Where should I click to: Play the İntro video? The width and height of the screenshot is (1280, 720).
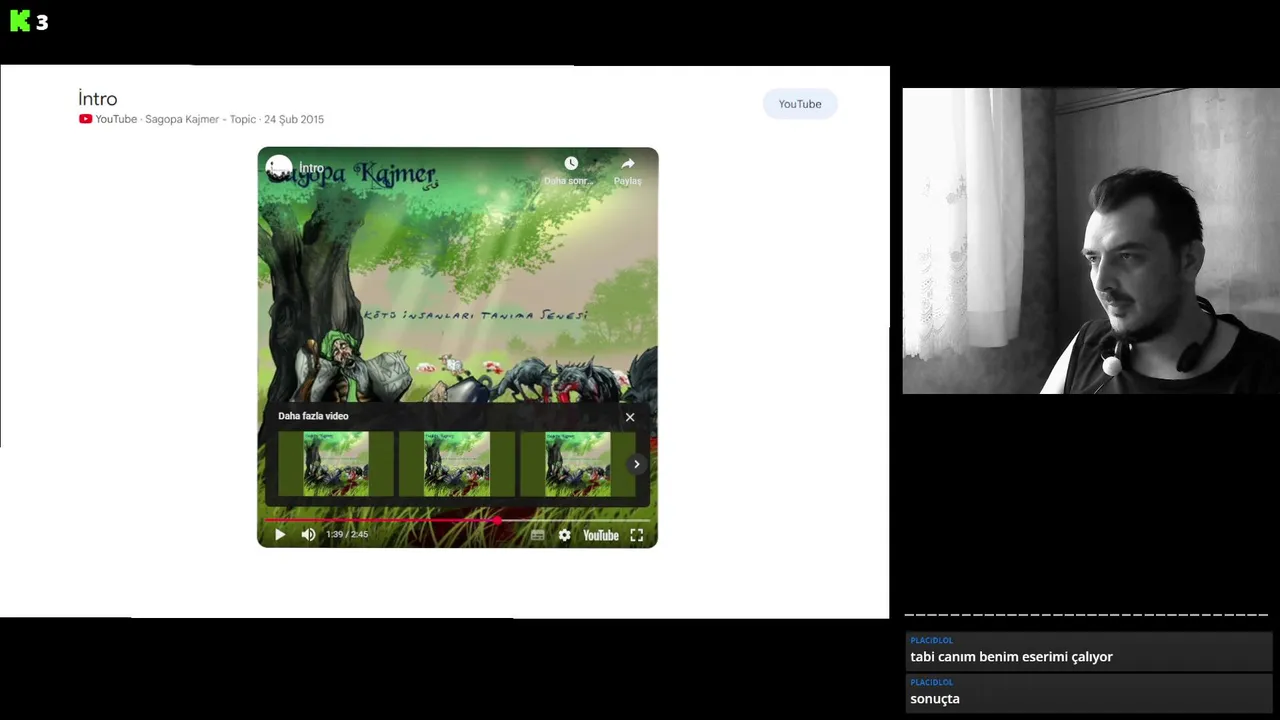tap(280, 535)
